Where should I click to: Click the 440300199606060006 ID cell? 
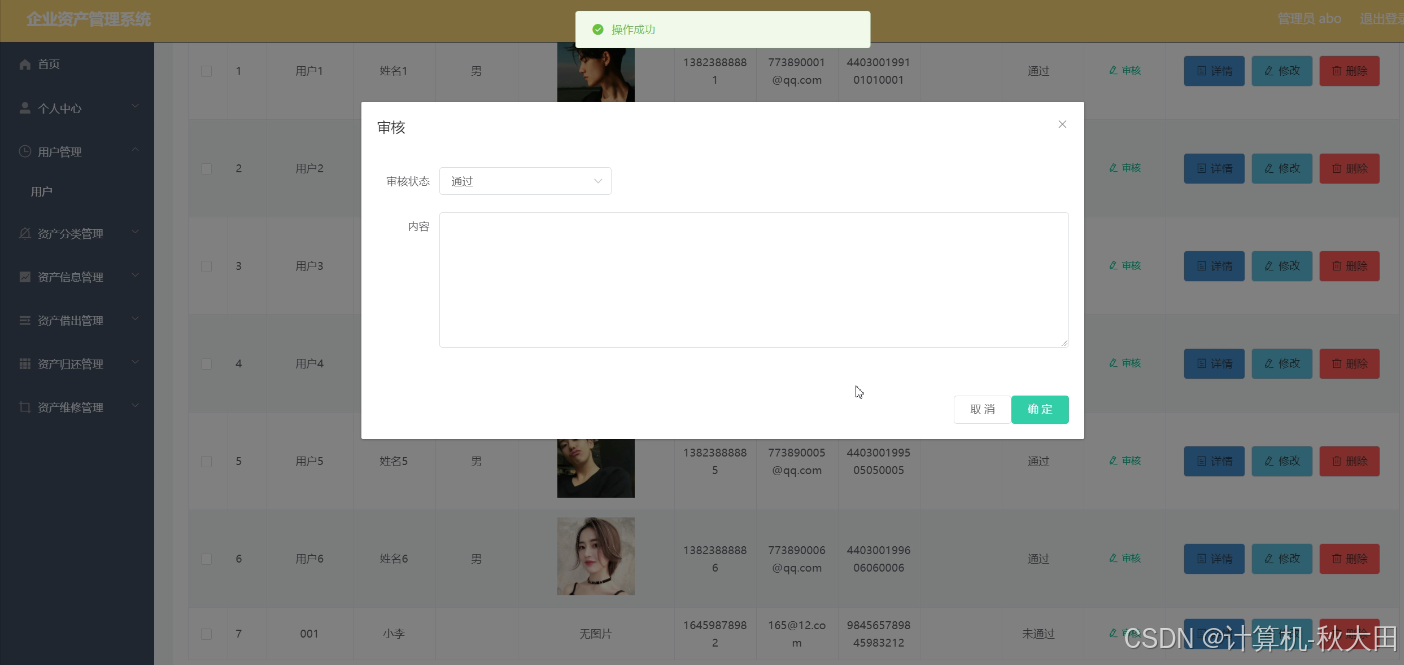pyautogui.click(x=878, y=558)
